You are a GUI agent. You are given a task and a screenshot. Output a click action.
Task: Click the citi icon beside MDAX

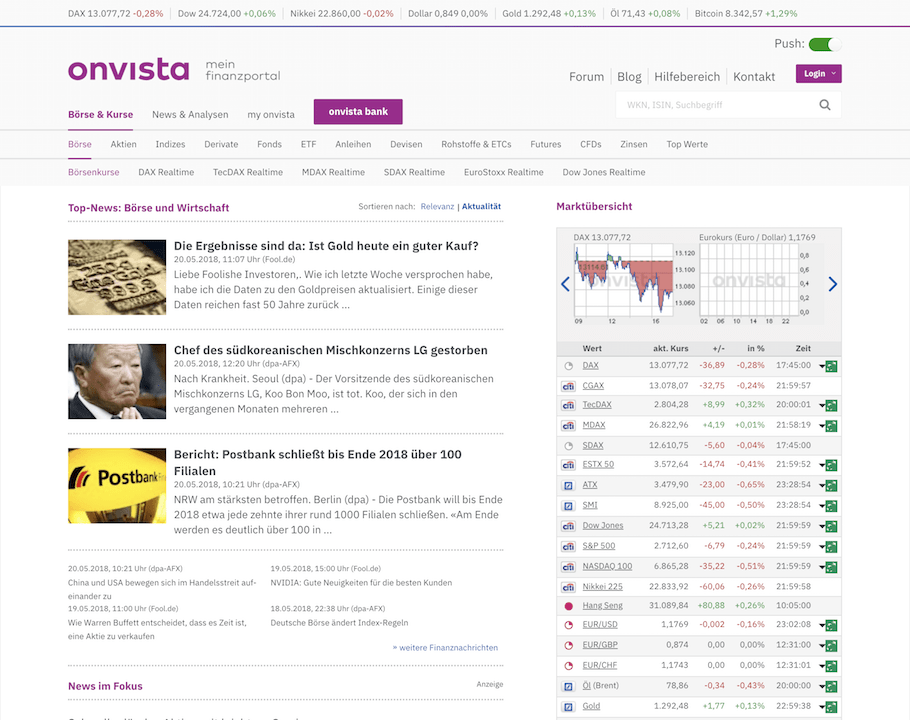click(x=569, y=426)
